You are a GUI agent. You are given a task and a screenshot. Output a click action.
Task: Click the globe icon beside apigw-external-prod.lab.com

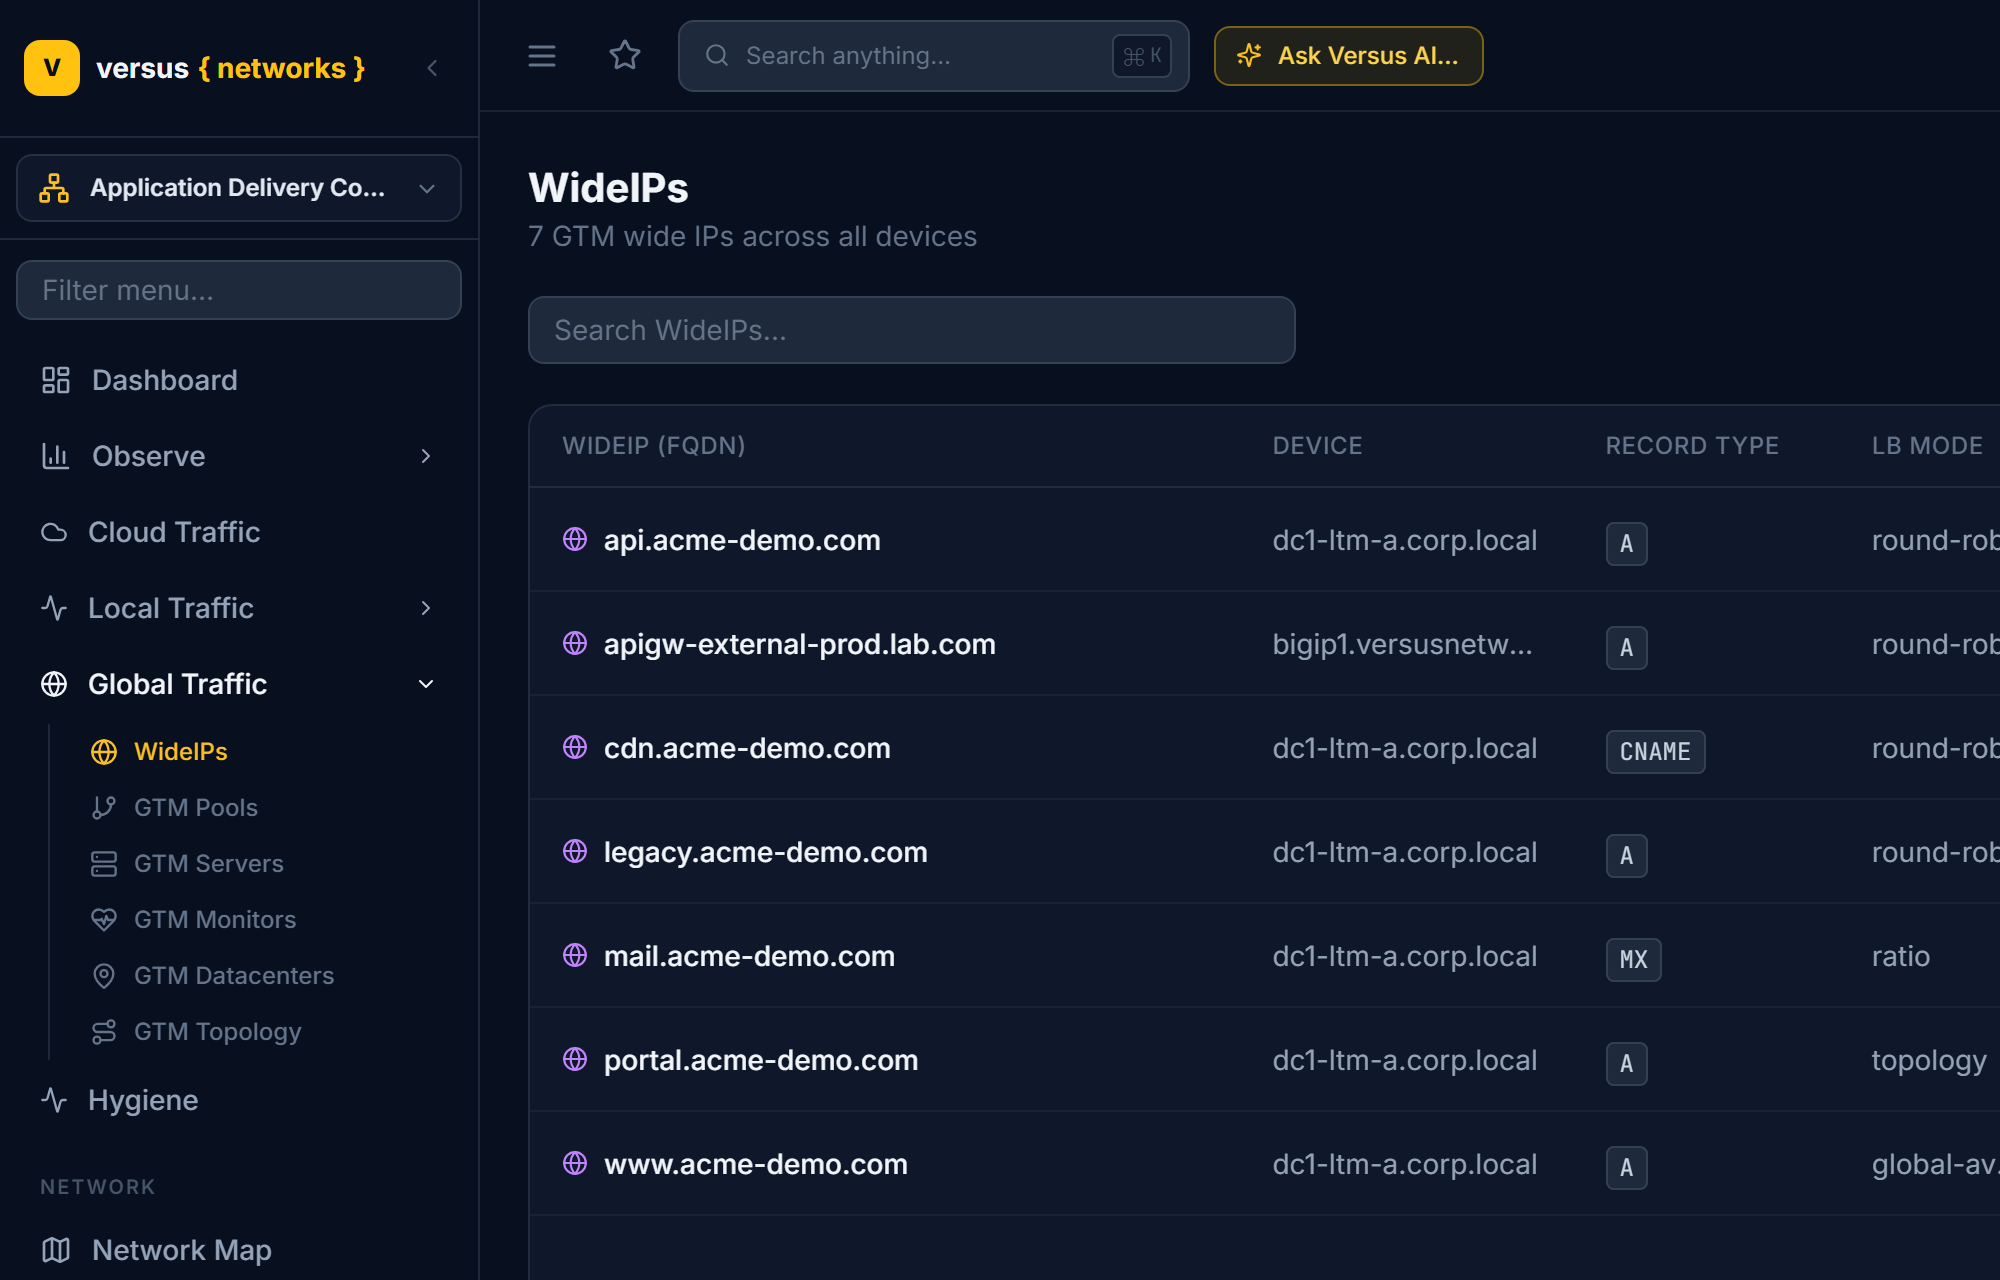(x=575, y=643)
